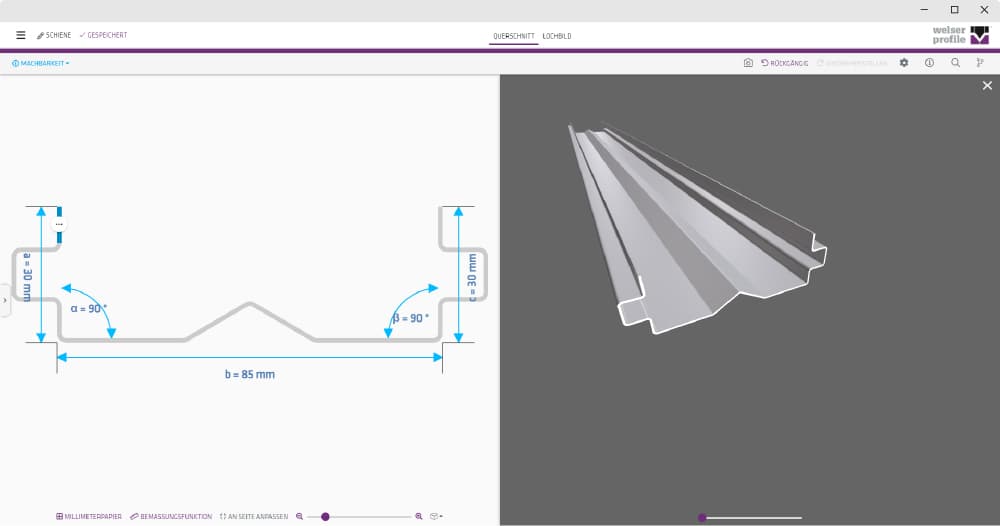Image resolution: width=1000 pixels, height=526 pixels.
Task: Click the b = 85 mm dimension
Action: 249,375
